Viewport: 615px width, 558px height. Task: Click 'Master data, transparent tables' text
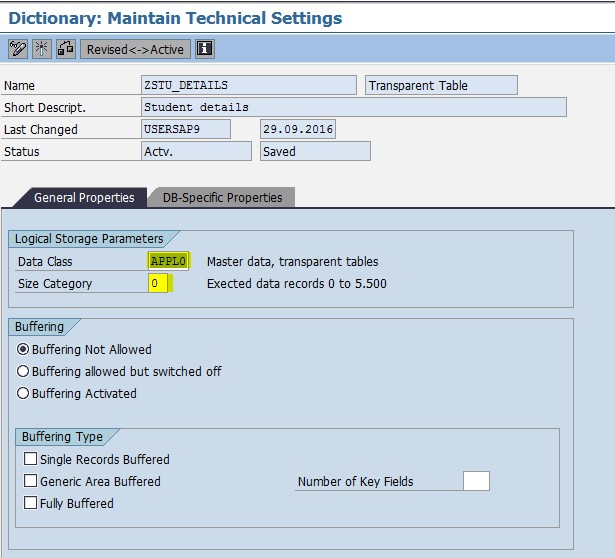(x=293, y=262)
